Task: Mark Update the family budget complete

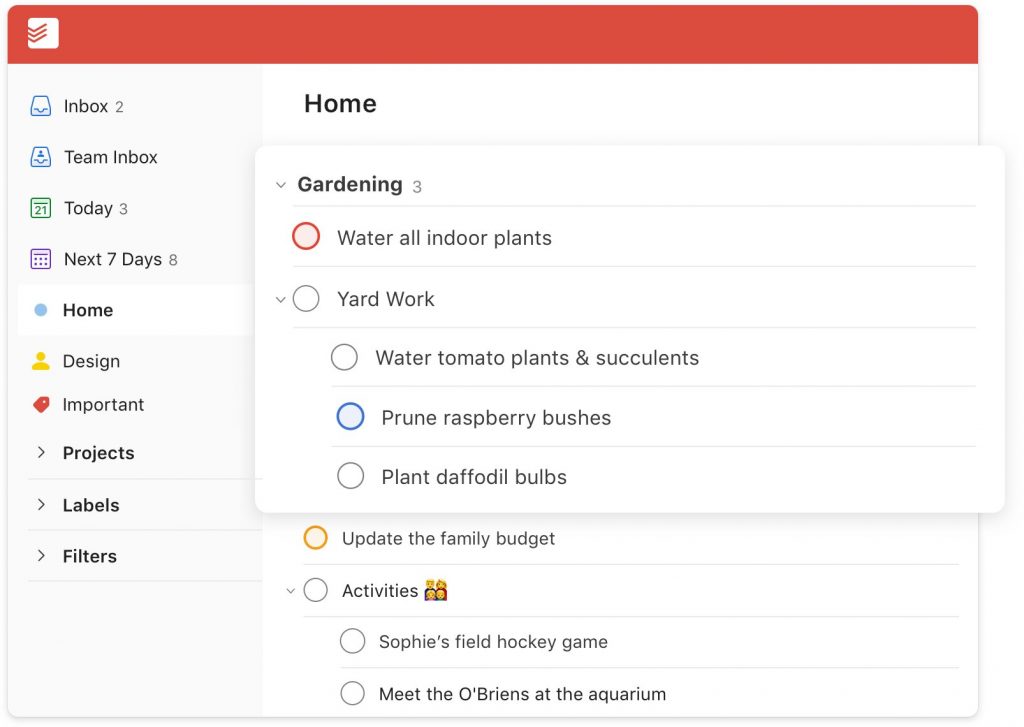Action: tap(316, 538)
